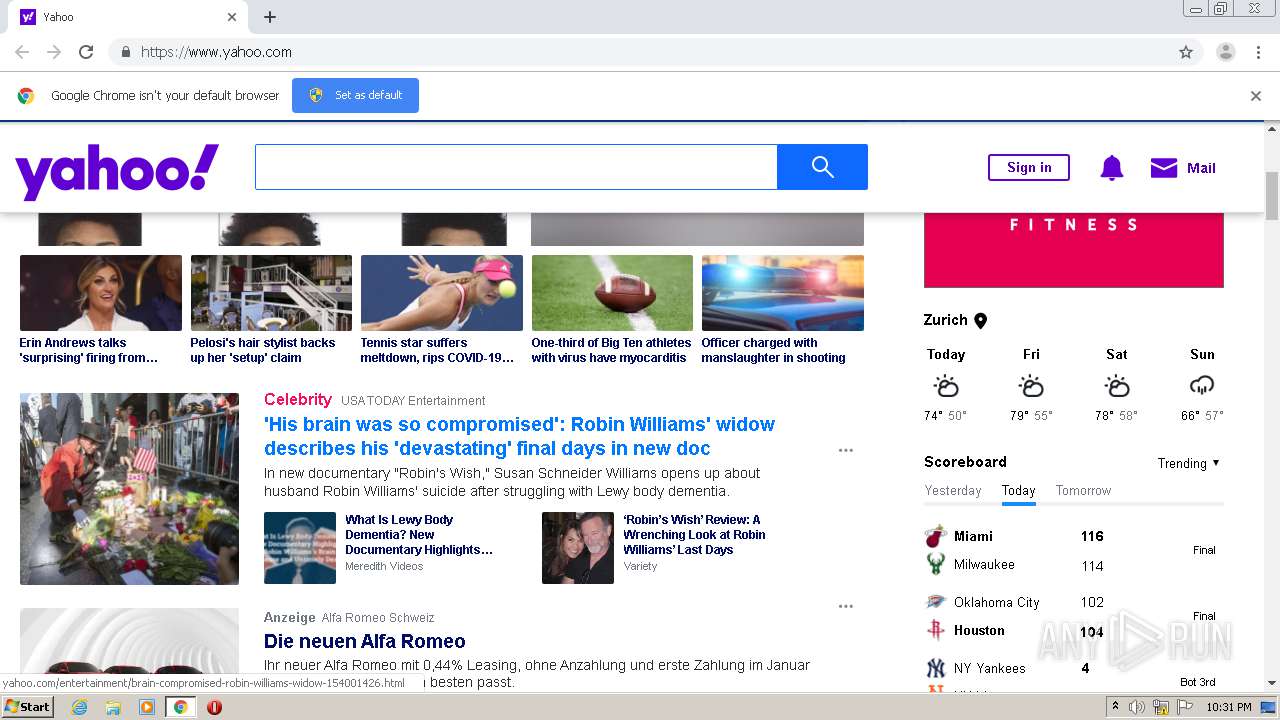1280x720 pixels.
Task: Switch scoreboard to Yesterday tab
Action: 953,490
